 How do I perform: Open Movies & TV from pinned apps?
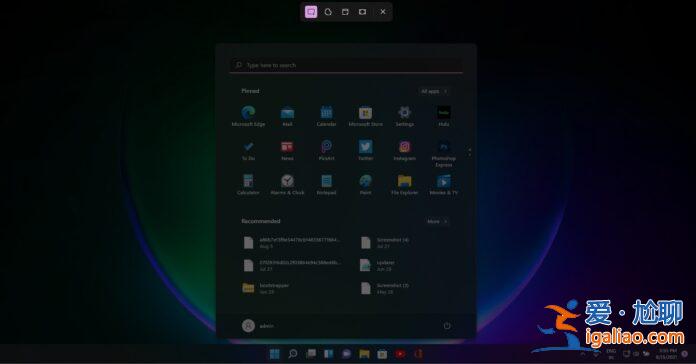pyautogui.click(x=444, y=185)
